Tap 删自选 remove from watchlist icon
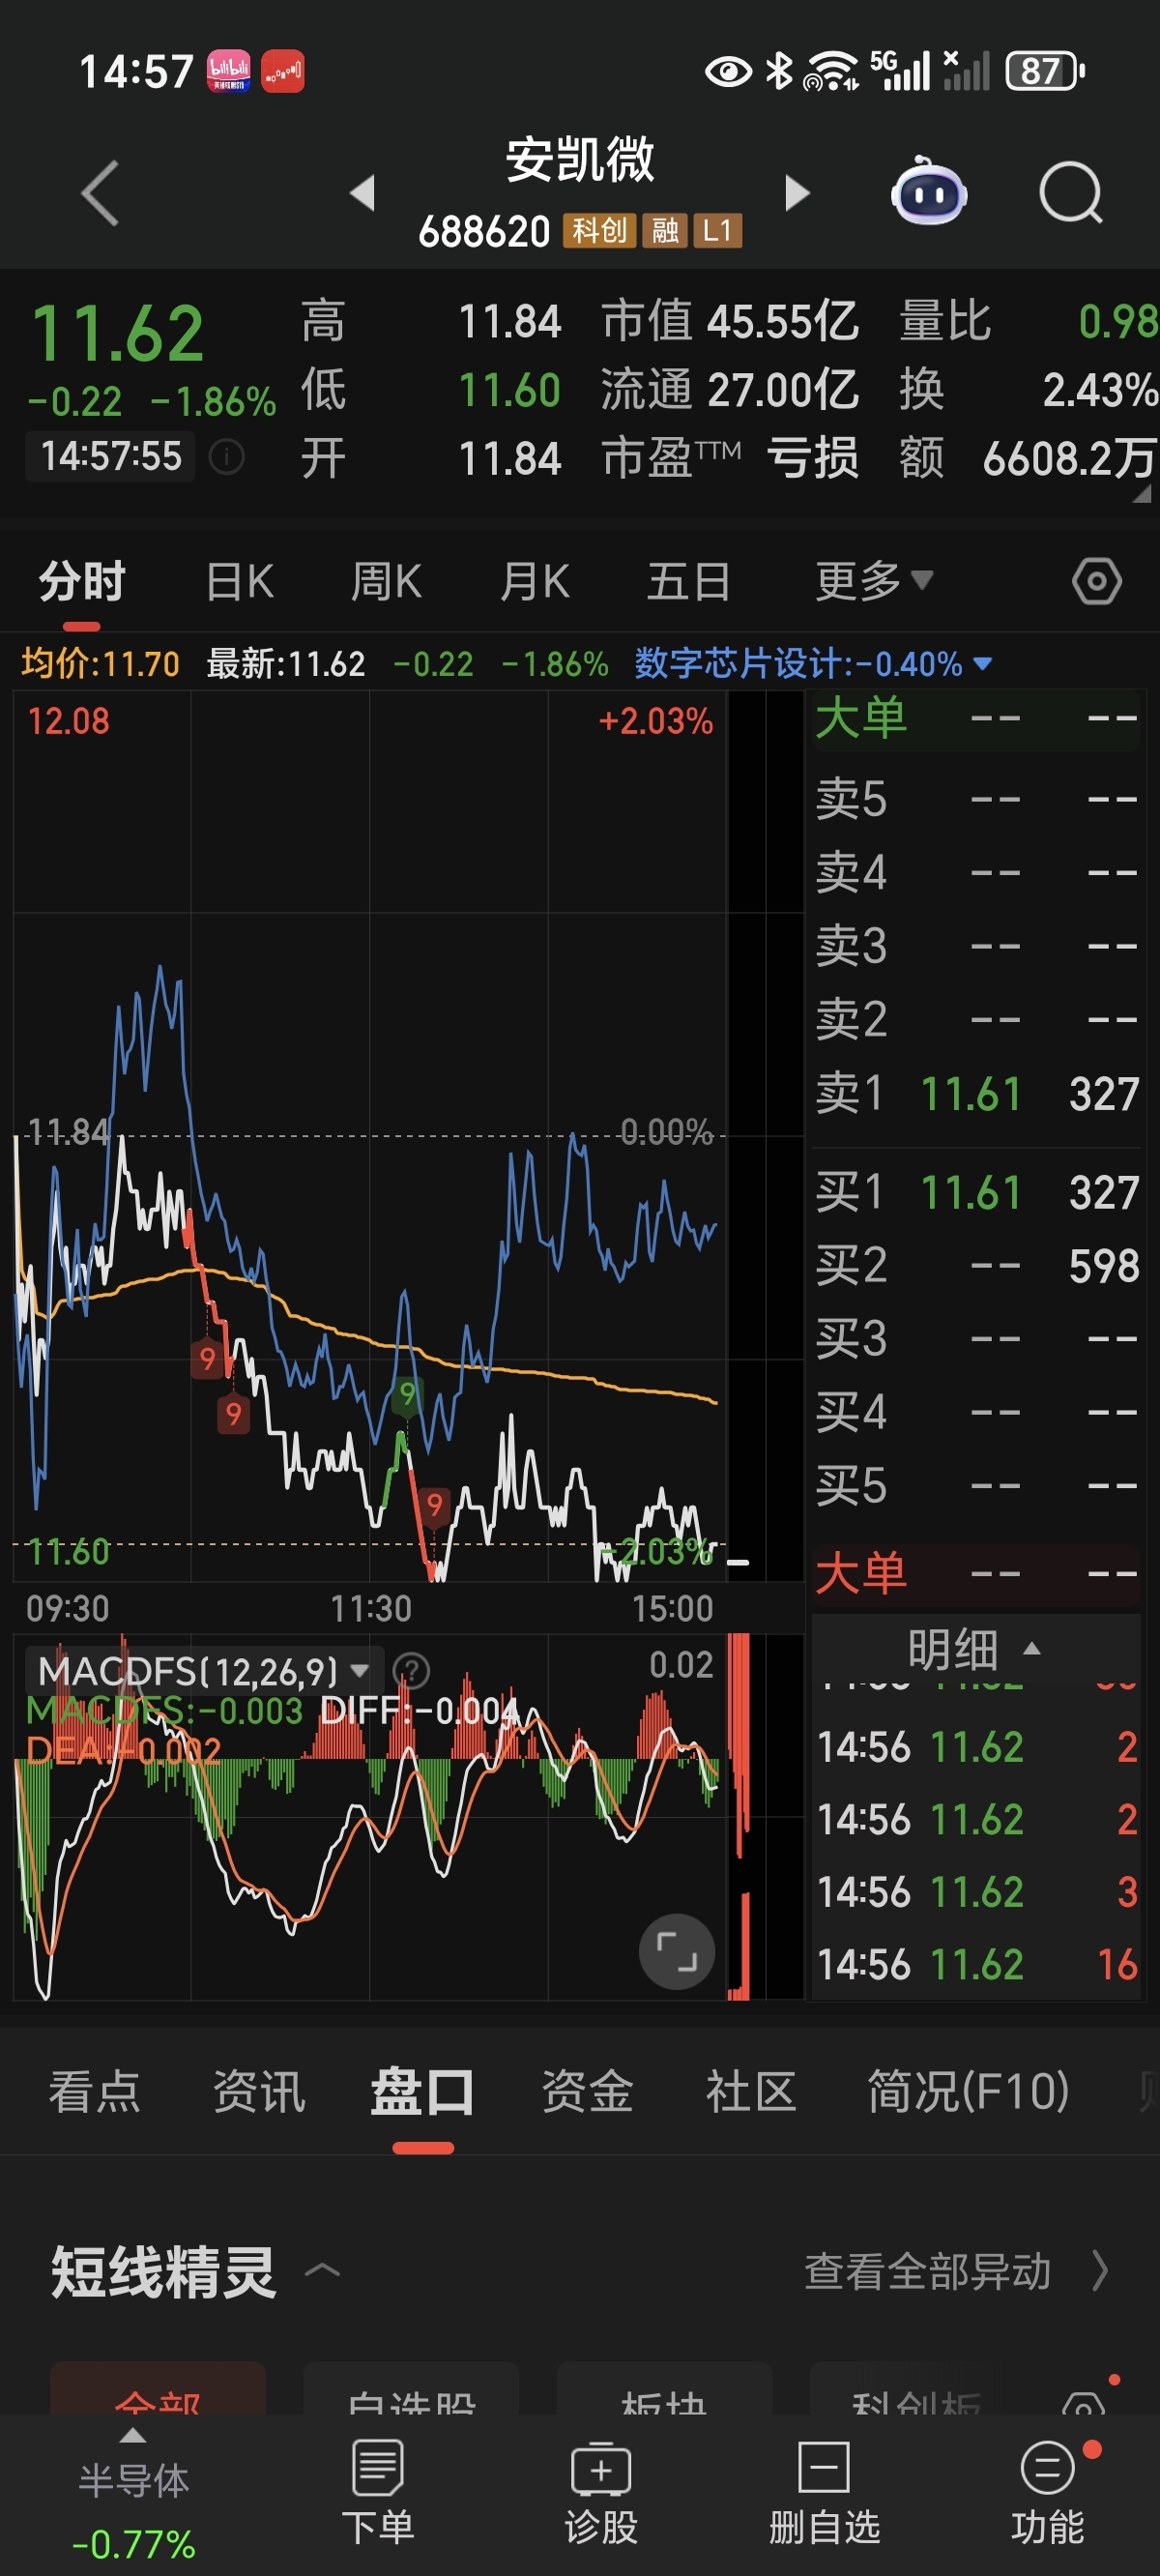 [x=824, y=2492]
